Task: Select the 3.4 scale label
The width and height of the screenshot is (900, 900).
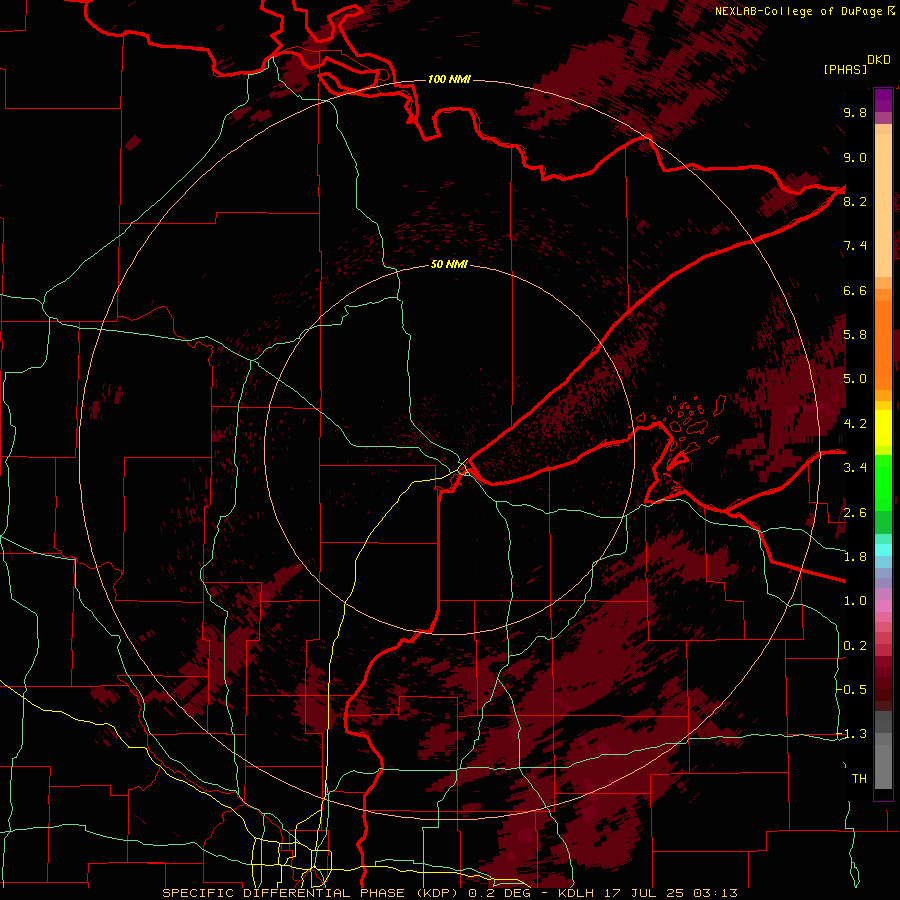Action: (x=855, y=468)
